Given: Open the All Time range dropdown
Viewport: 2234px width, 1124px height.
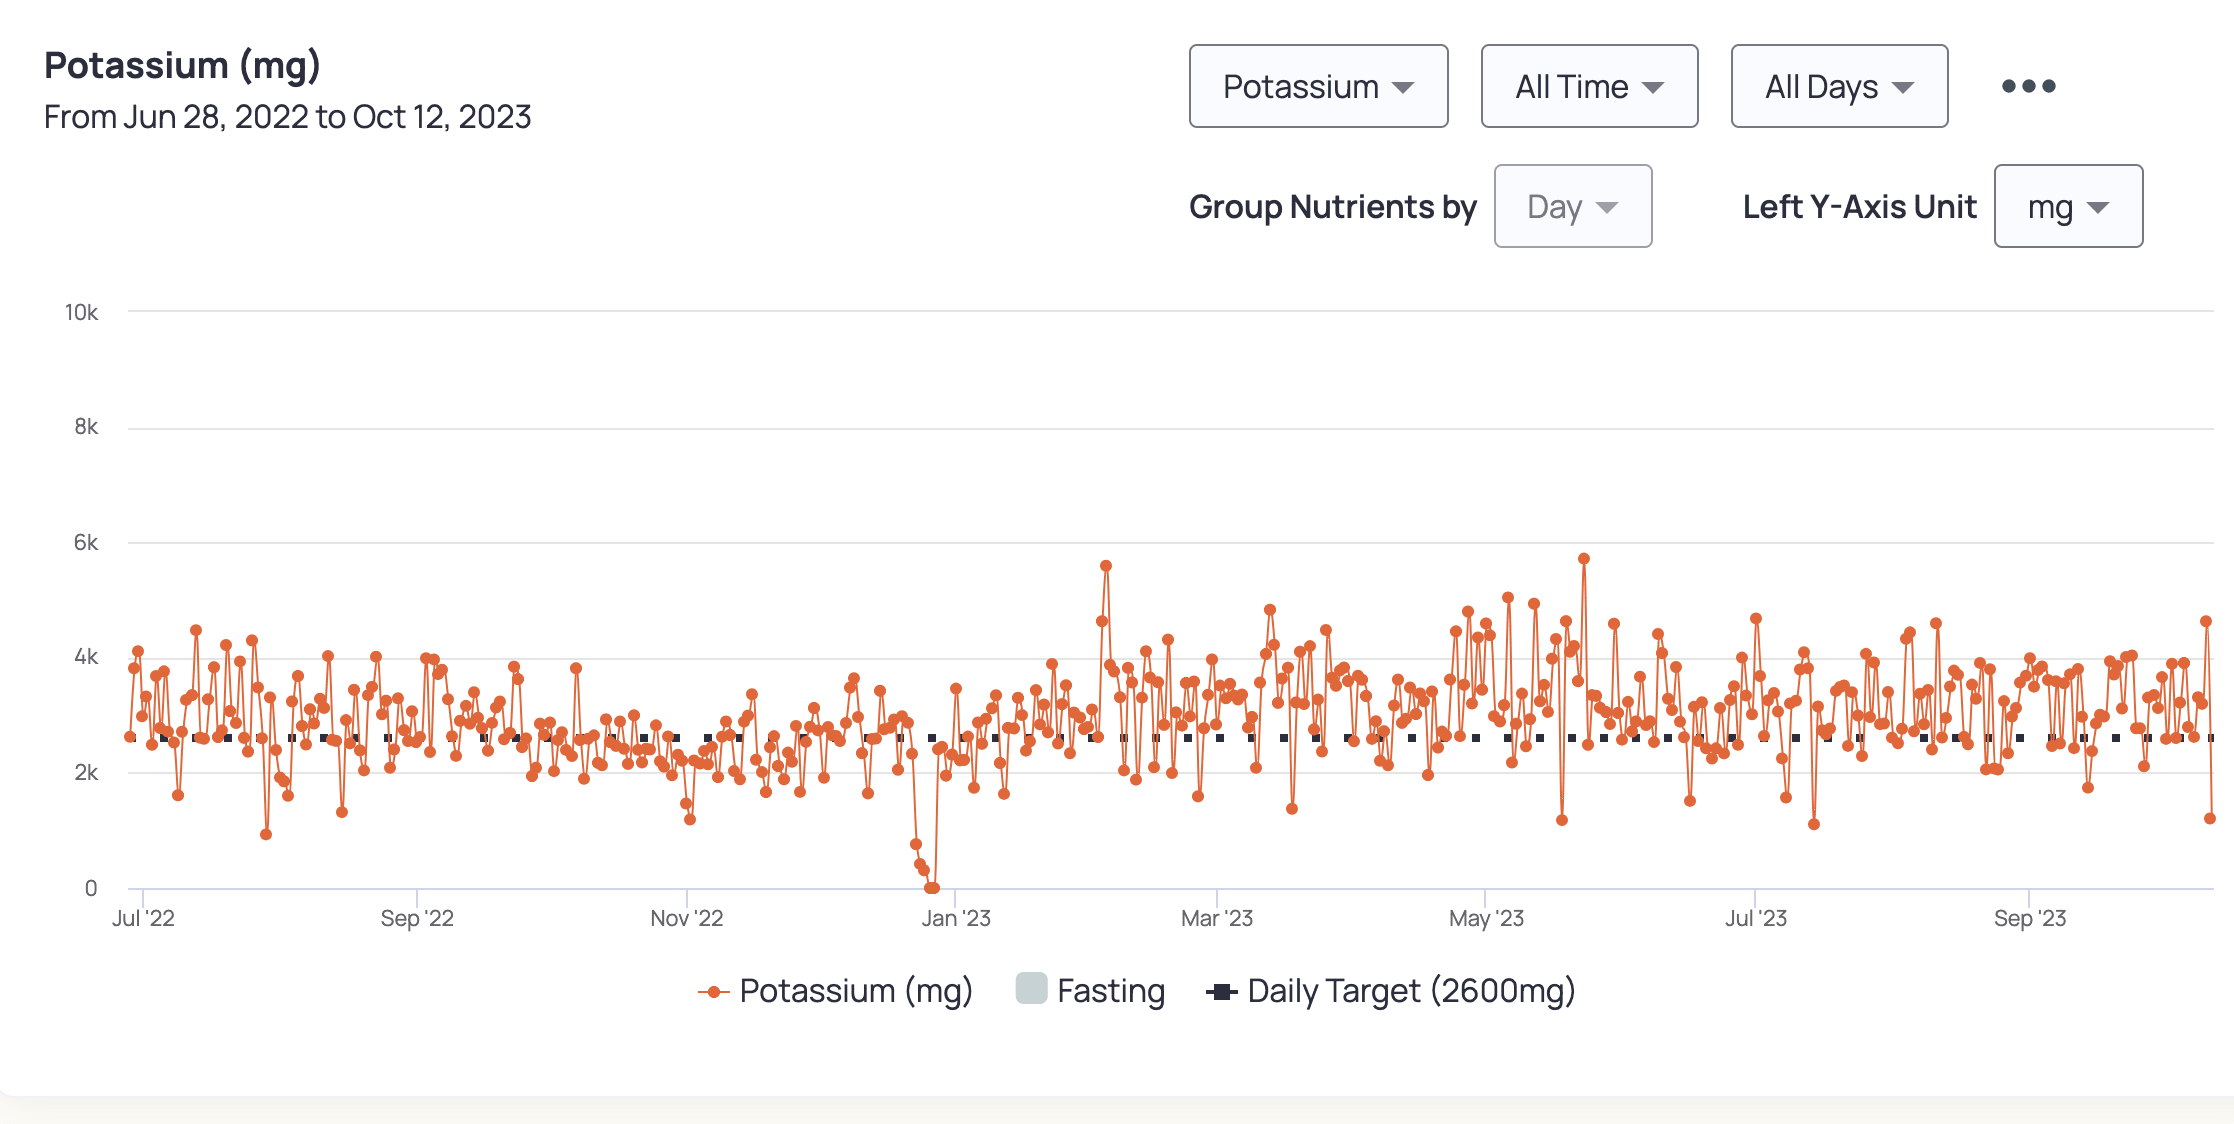Looking at the screenshot, I should [1589, 86].
